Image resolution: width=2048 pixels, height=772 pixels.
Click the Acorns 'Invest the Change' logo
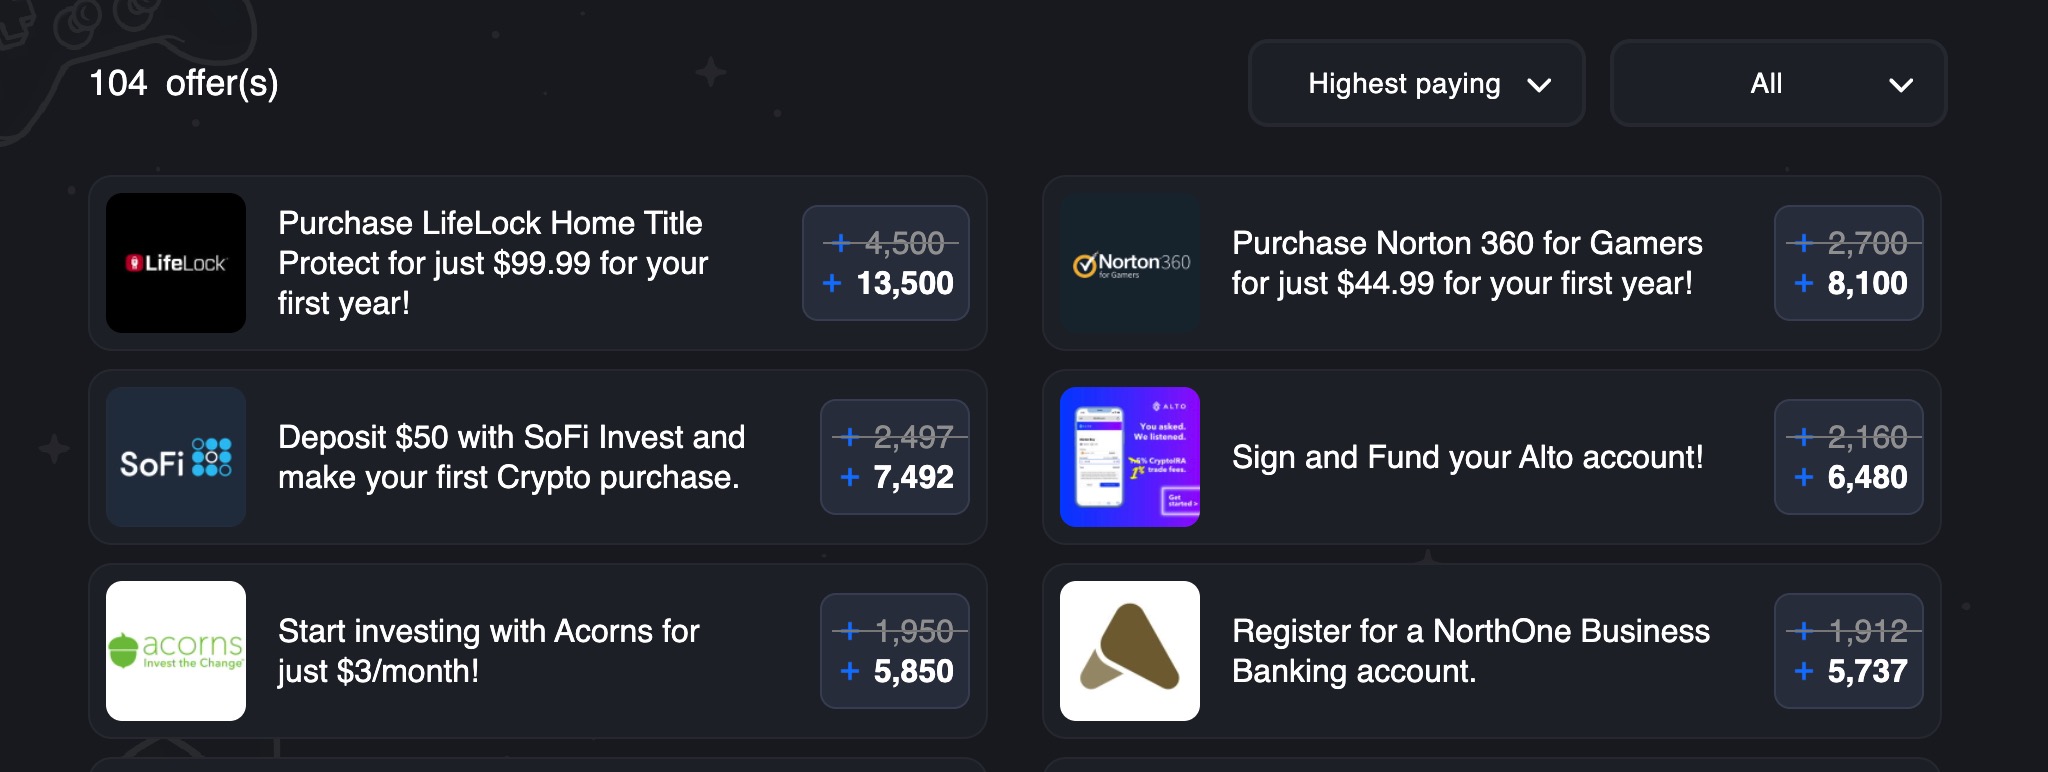click(x=175, y=650)
